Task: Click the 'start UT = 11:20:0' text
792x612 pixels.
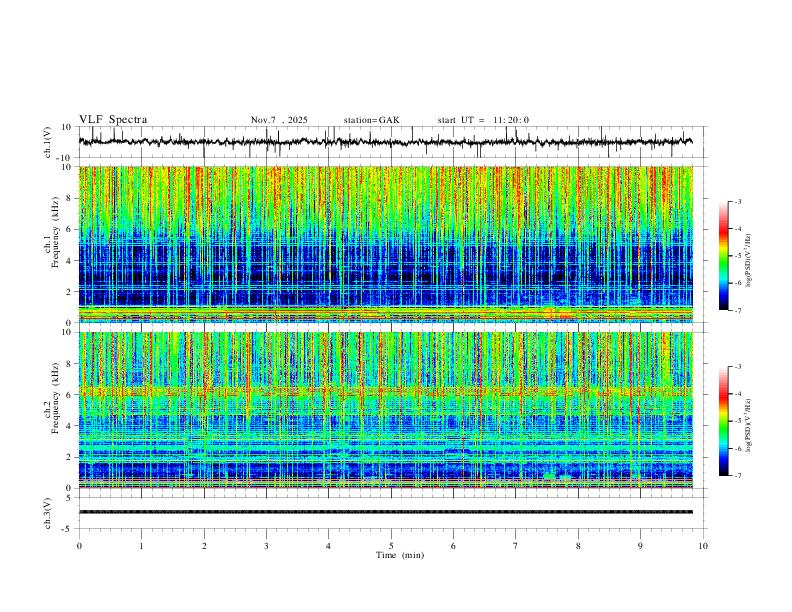Action: (483, 120)
